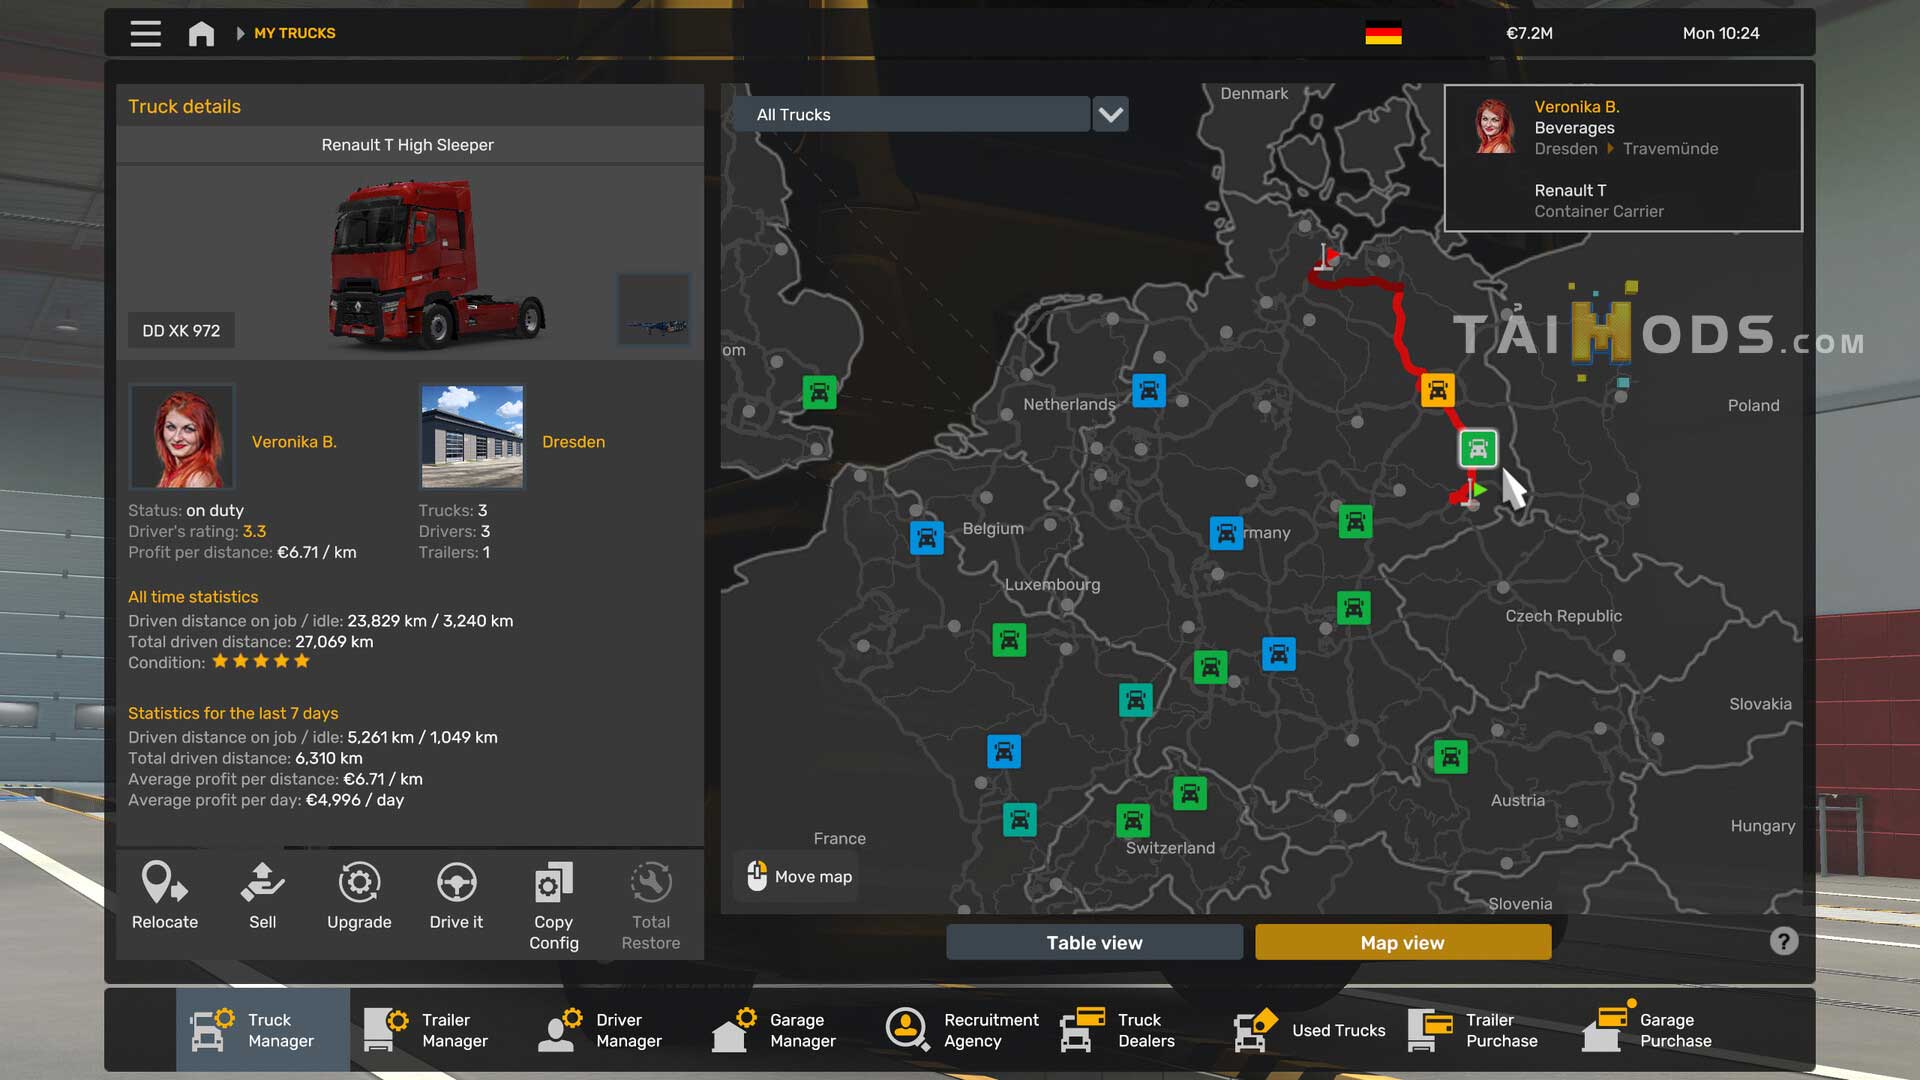Go to home screen icon
This screenshot has width=1920, height=1080.
[x=201, y=33]
